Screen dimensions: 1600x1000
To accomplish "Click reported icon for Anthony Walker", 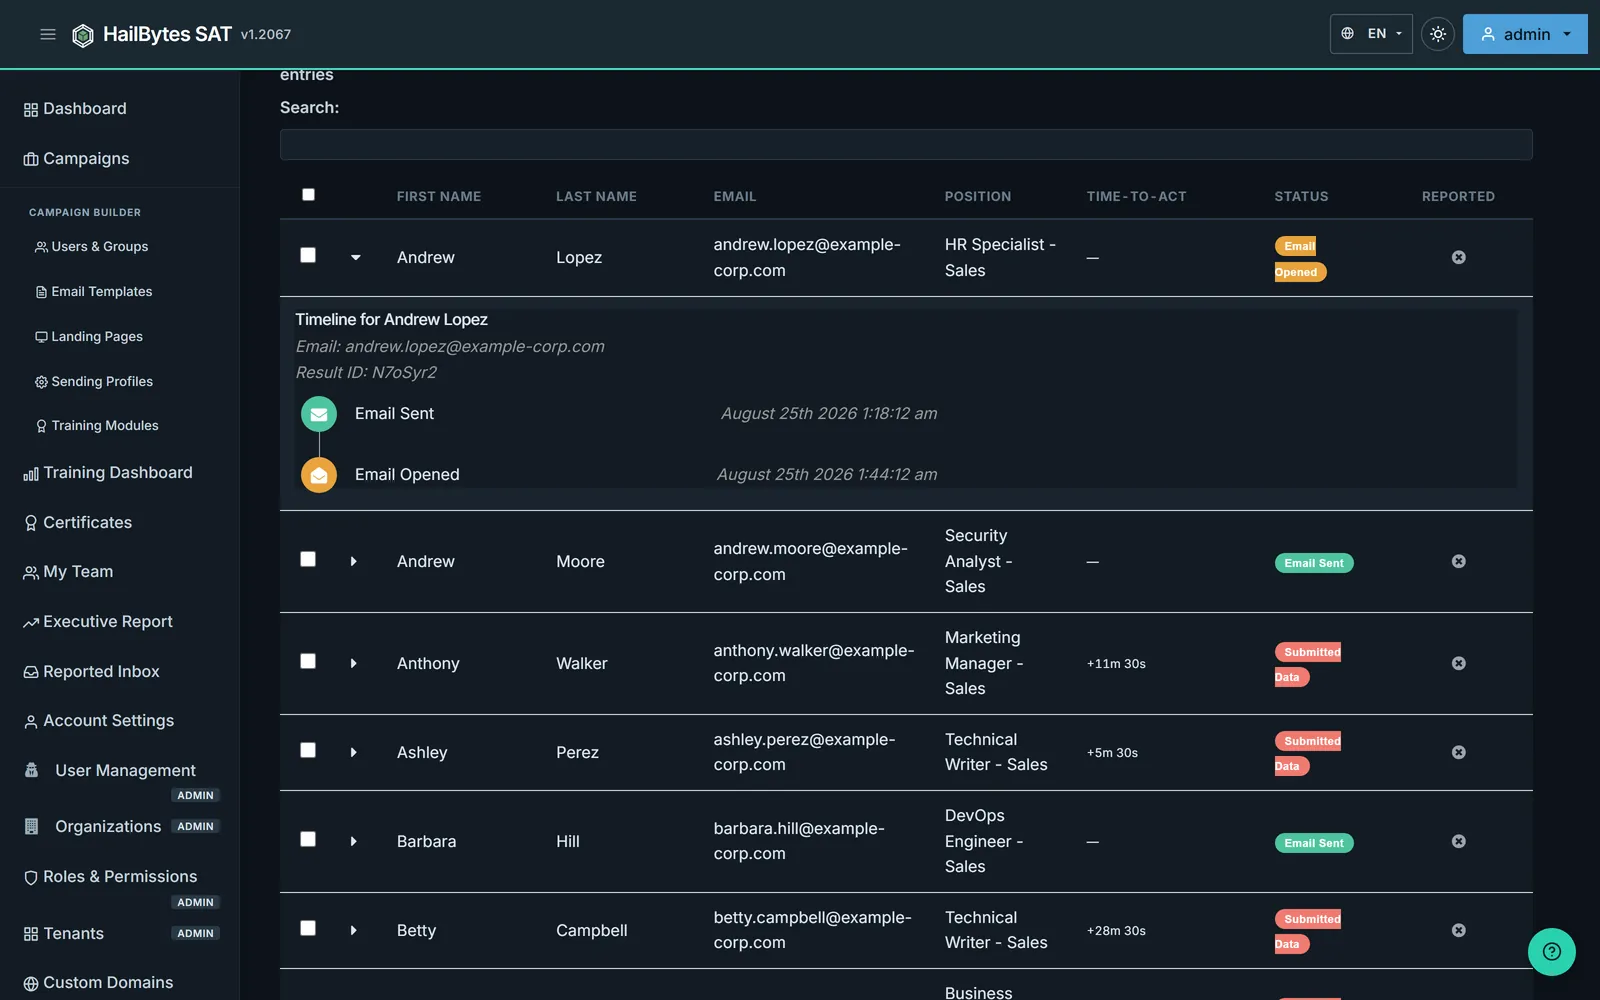I will tap(1458, 663).
